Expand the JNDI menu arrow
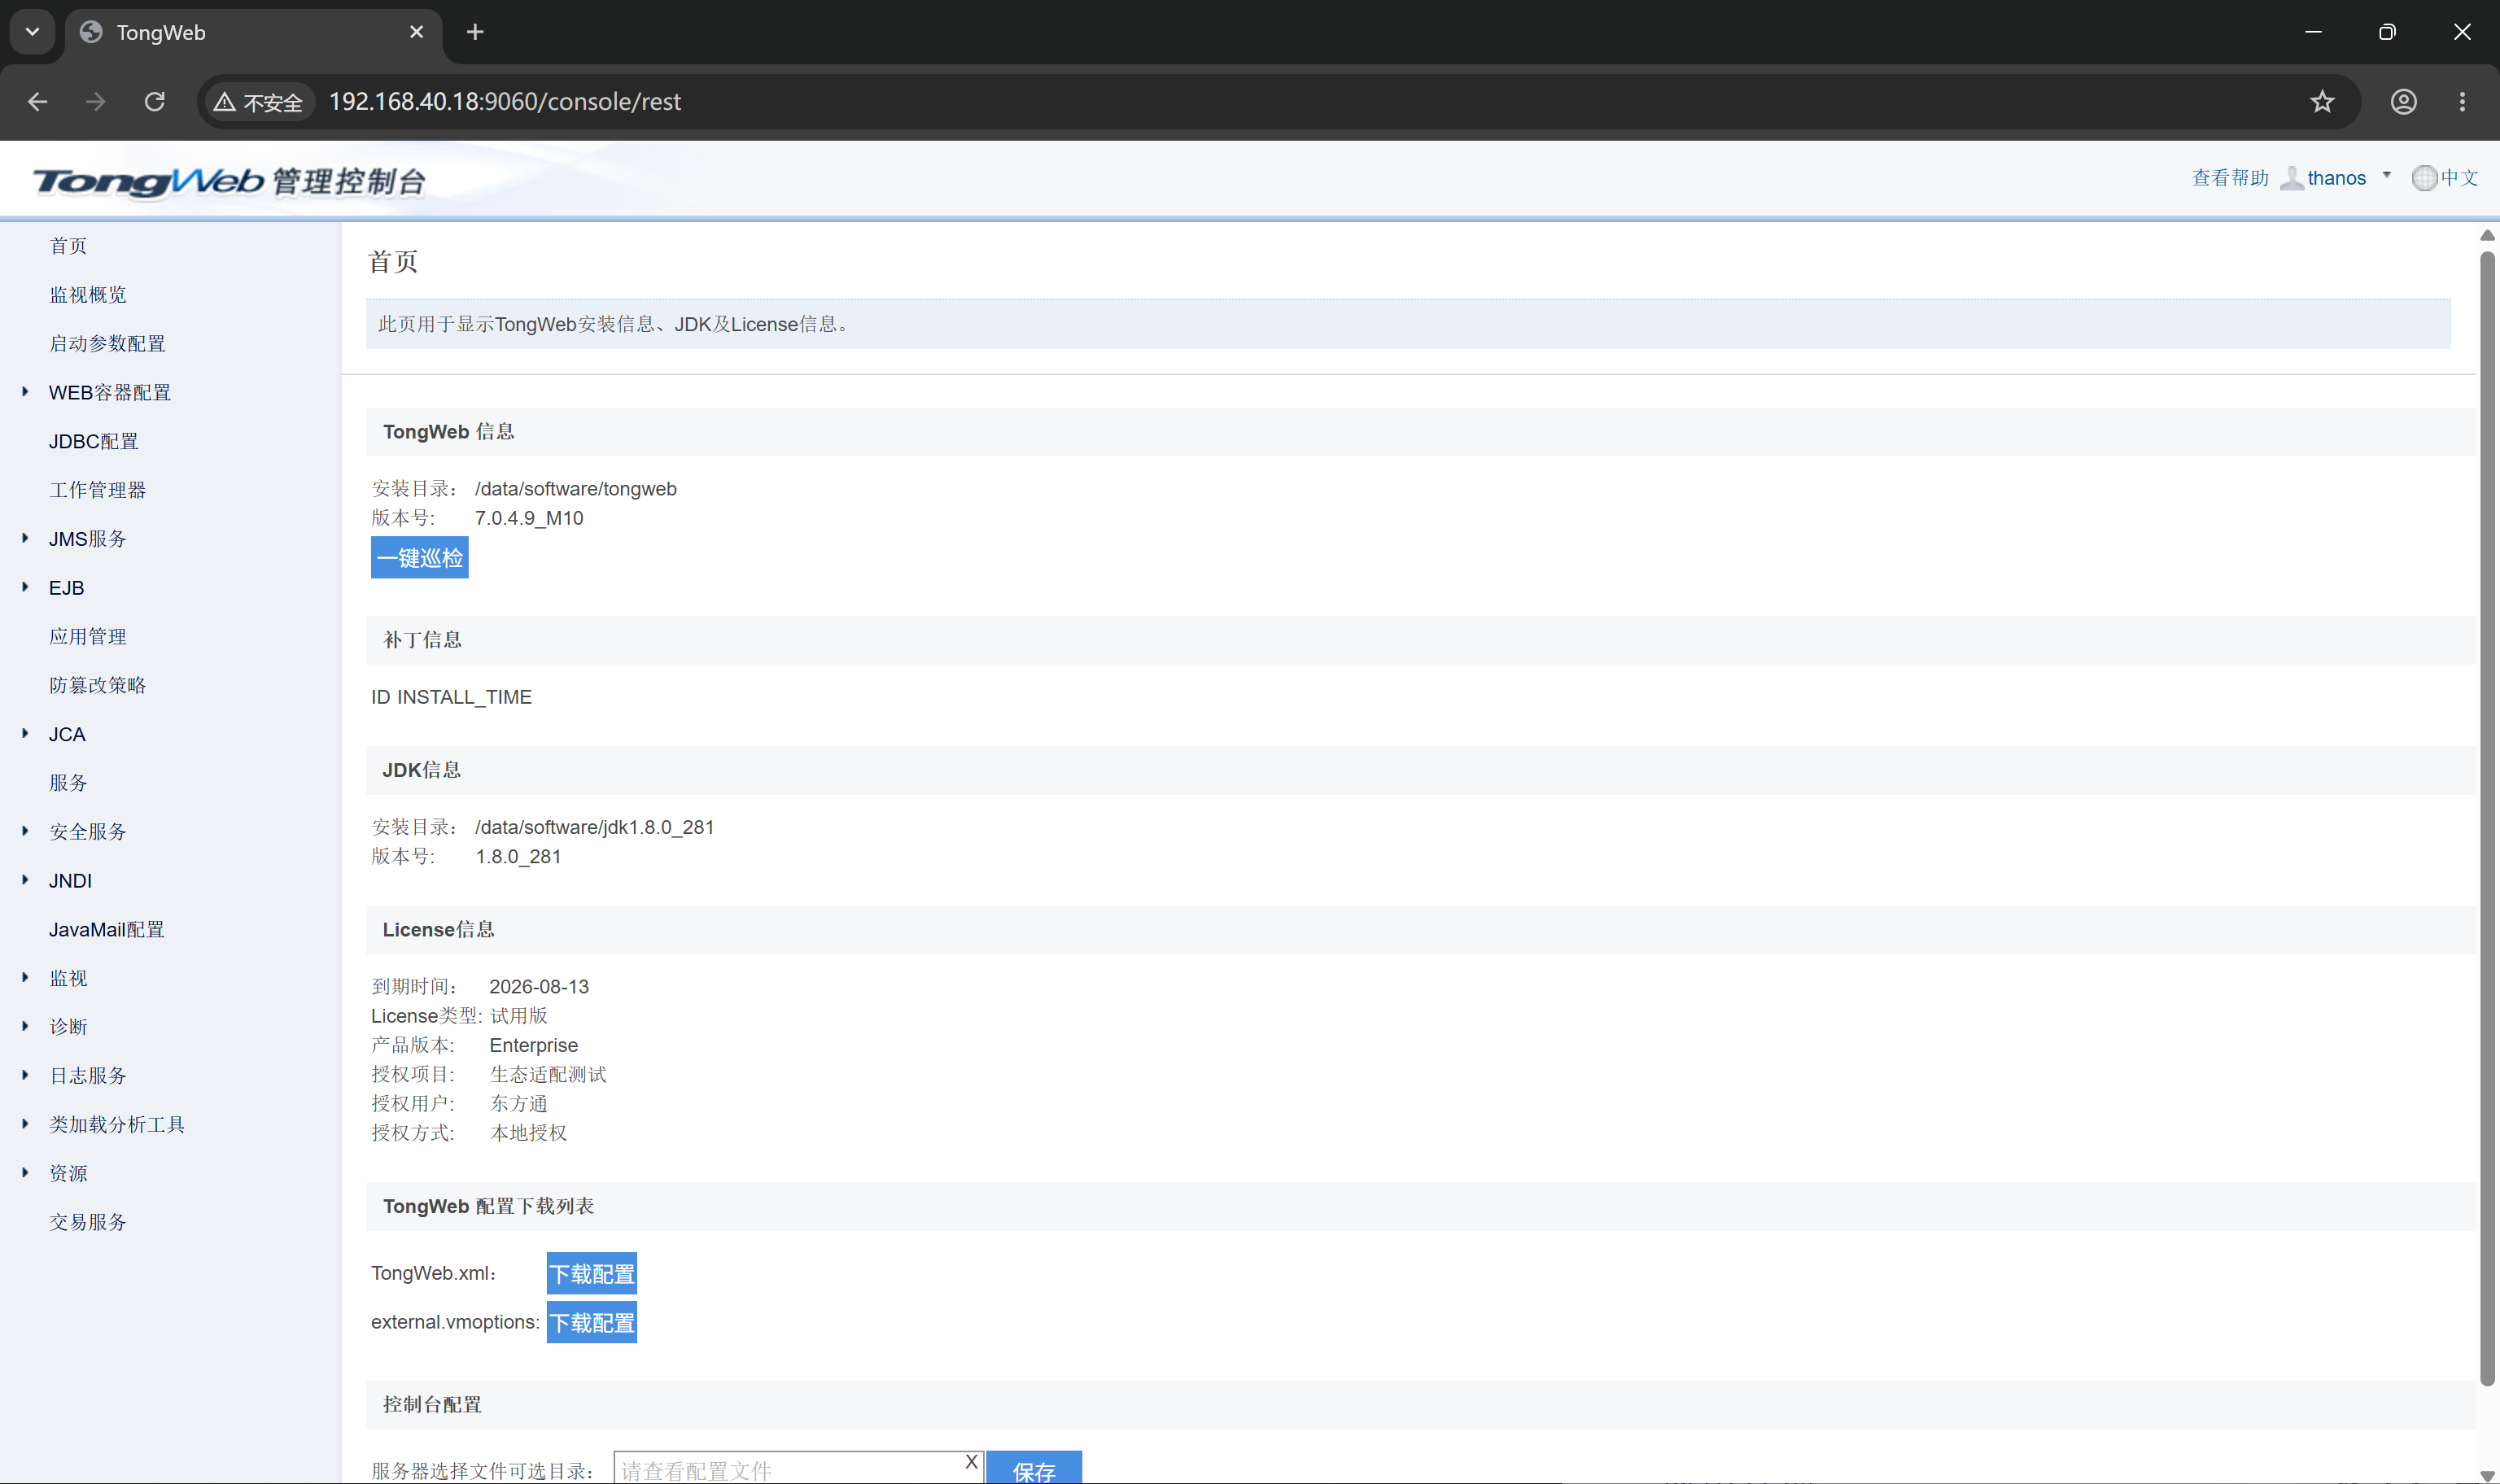 click(25, 880)
